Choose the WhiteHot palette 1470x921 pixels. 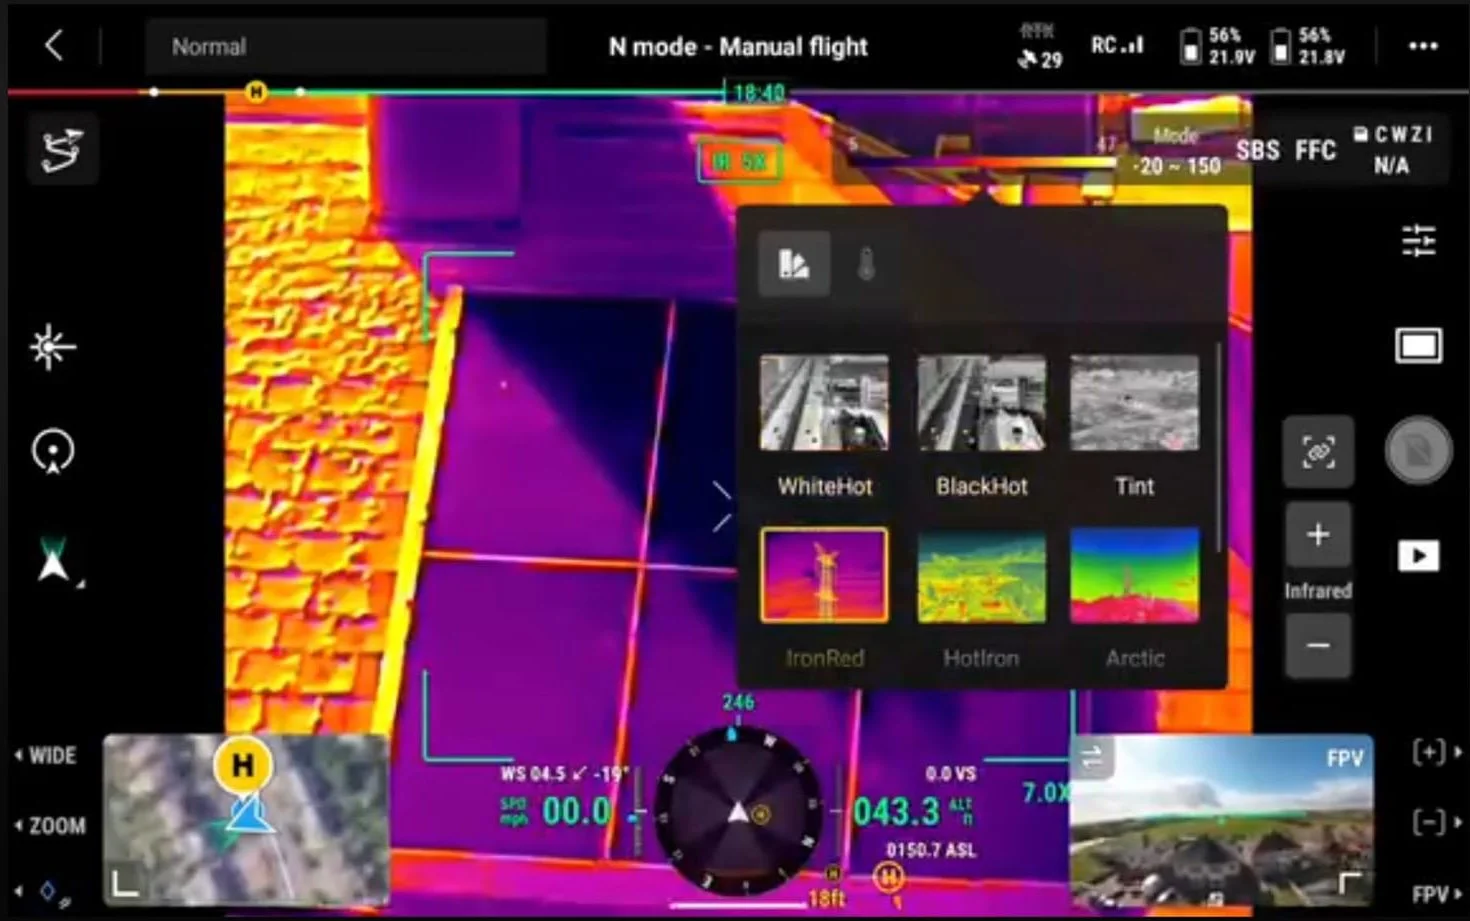pyautogui.click(x=824, y=427)
